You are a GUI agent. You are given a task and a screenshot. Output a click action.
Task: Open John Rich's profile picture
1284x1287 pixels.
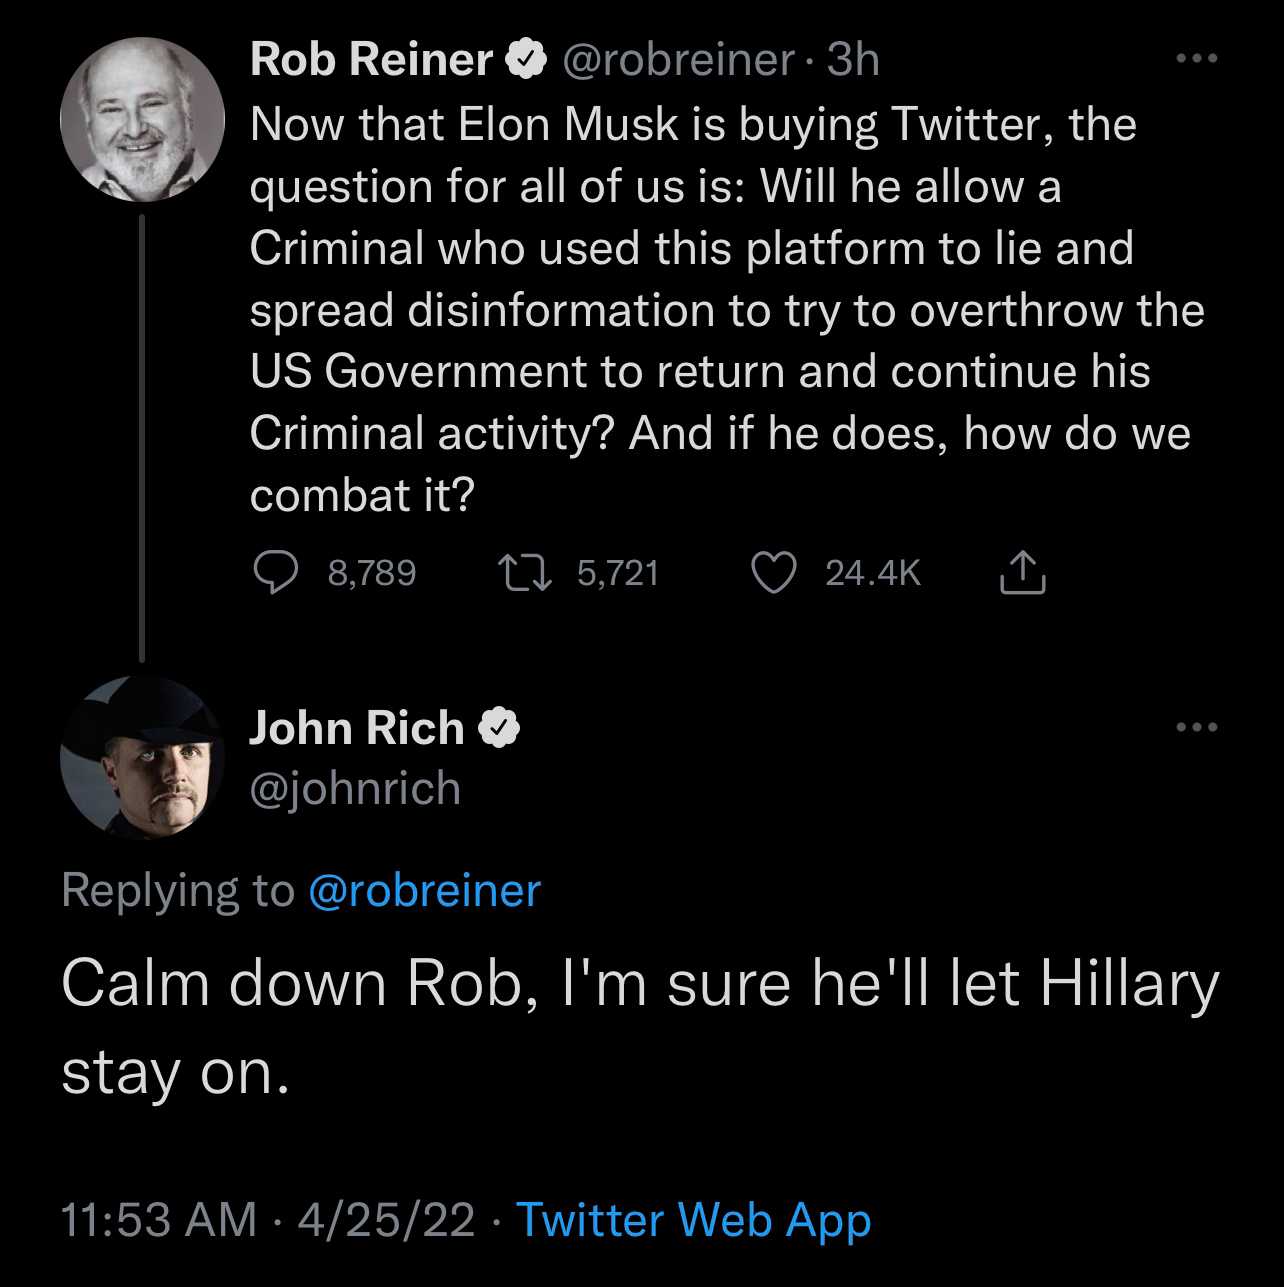point(142,758)
